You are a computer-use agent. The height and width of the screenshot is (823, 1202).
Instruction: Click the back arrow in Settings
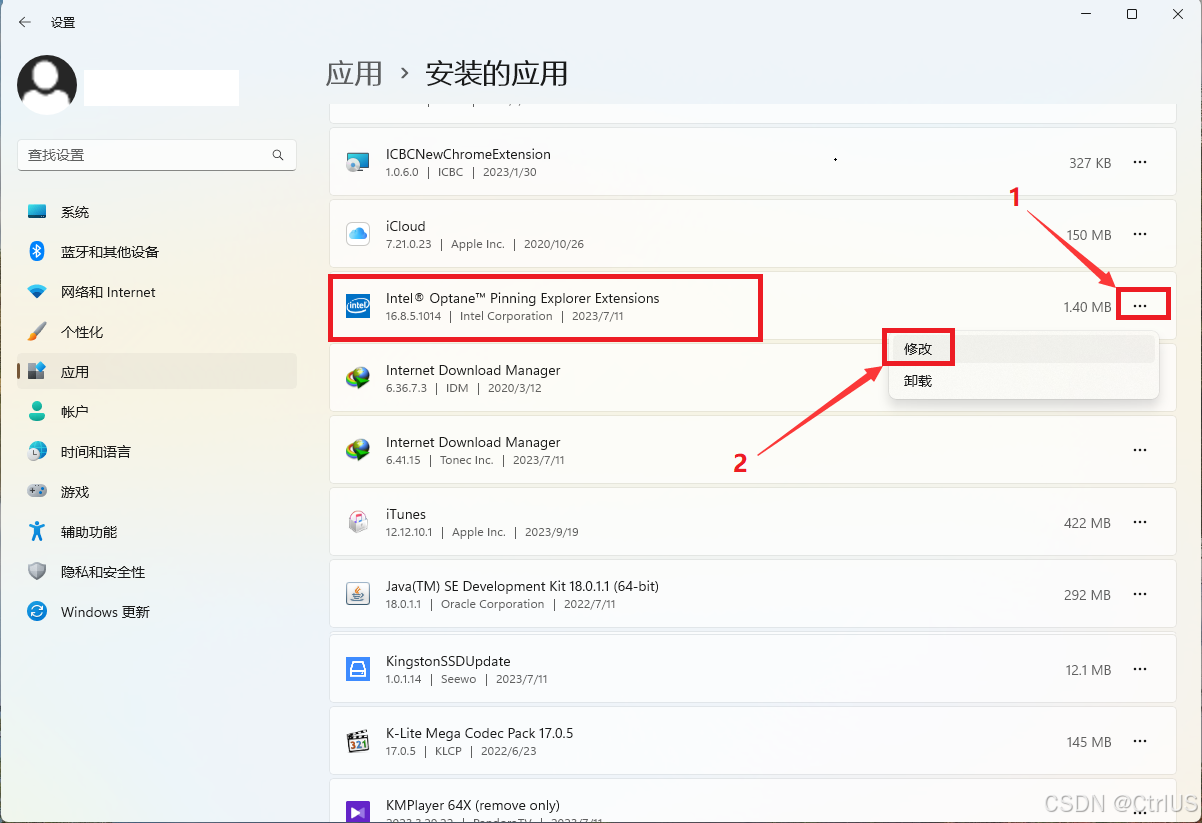tap(25, 22)
